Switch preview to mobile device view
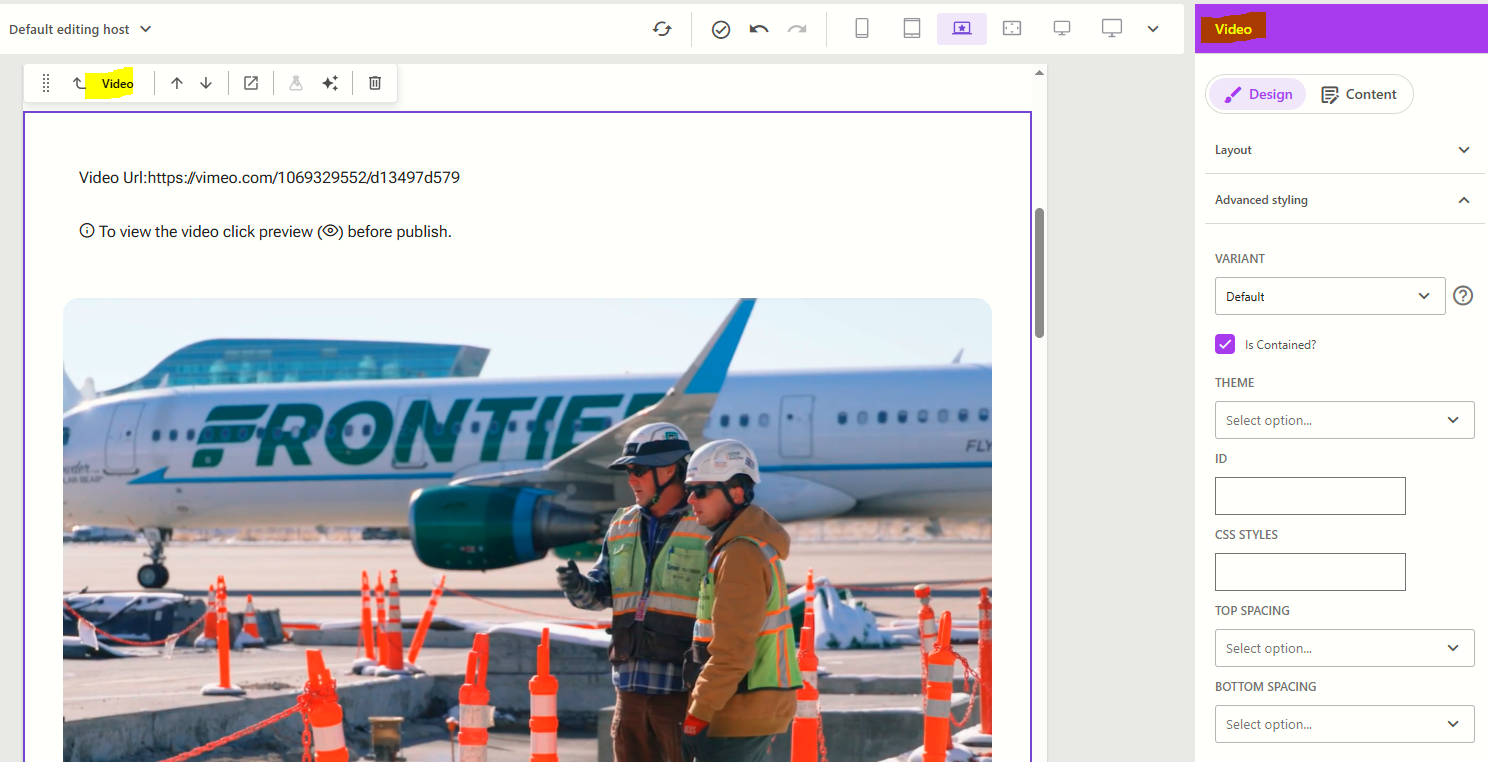 pyautogui.click(x=861, y=29)
